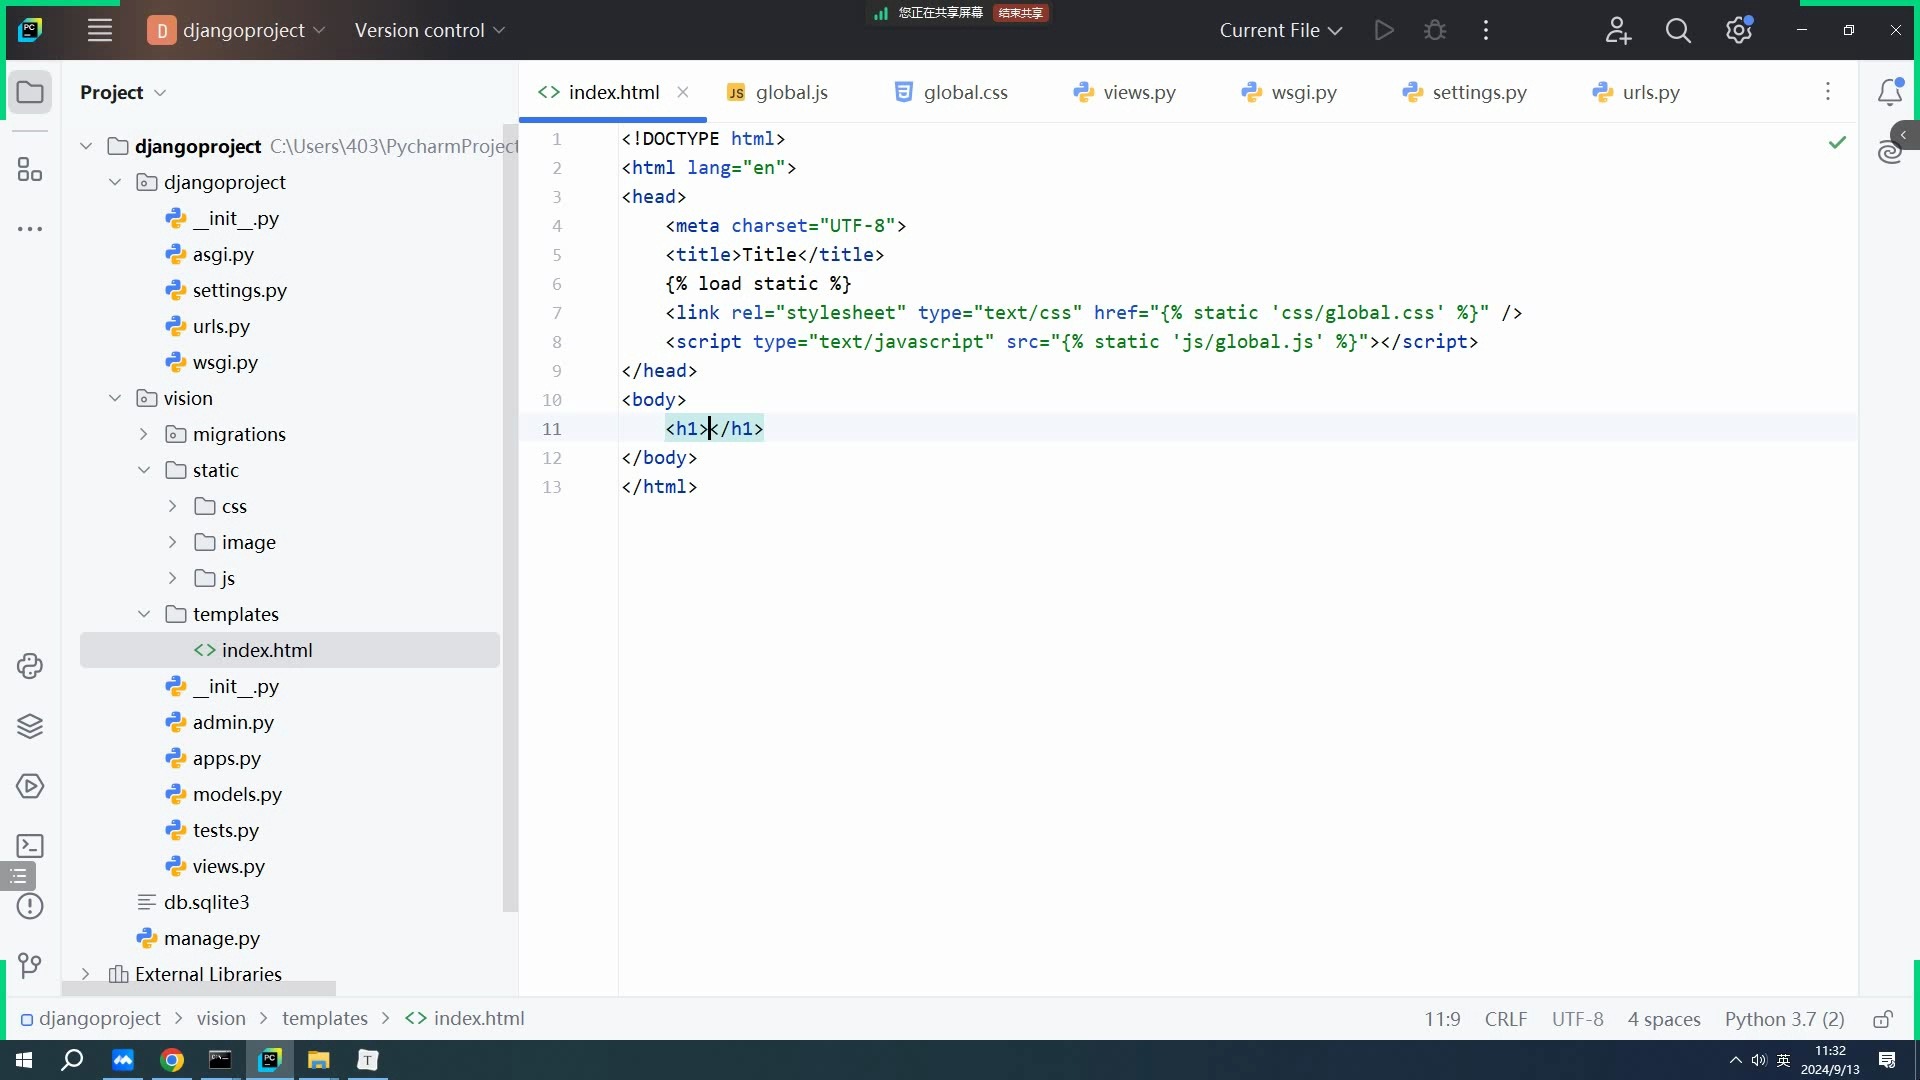Viewport: 1920px width, 1080px height.
Task: Collapse the static folder
Action: pyautogui.click(x=144, y=470)
